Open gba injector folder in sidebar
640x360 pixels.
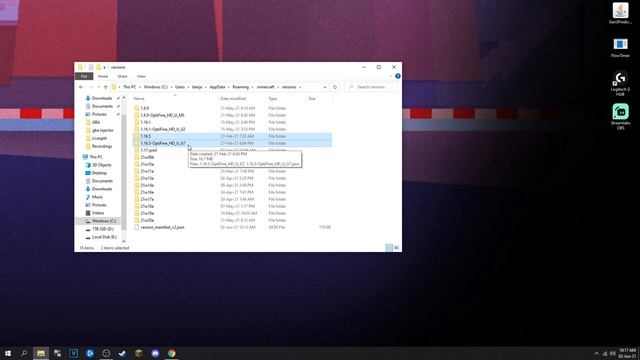102,130
